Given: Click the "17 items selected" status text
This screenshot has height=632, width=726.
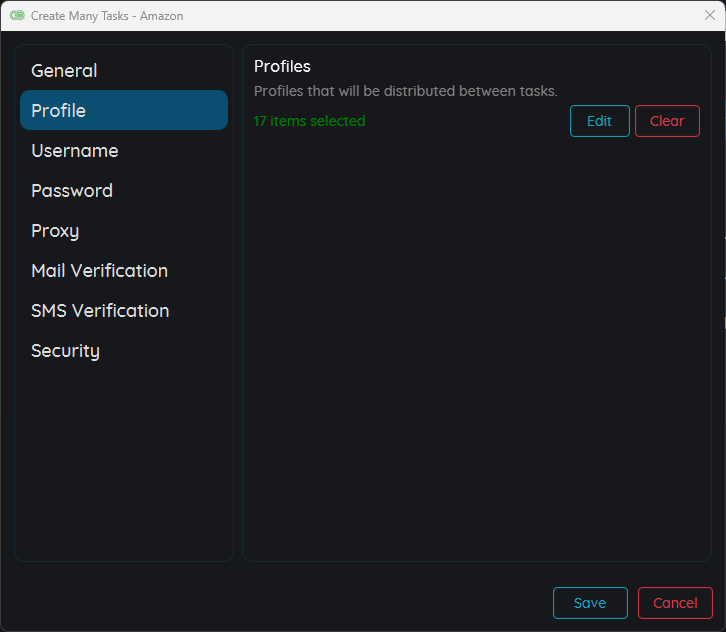Looking at the screenshot, I should (x=309, y=121).
